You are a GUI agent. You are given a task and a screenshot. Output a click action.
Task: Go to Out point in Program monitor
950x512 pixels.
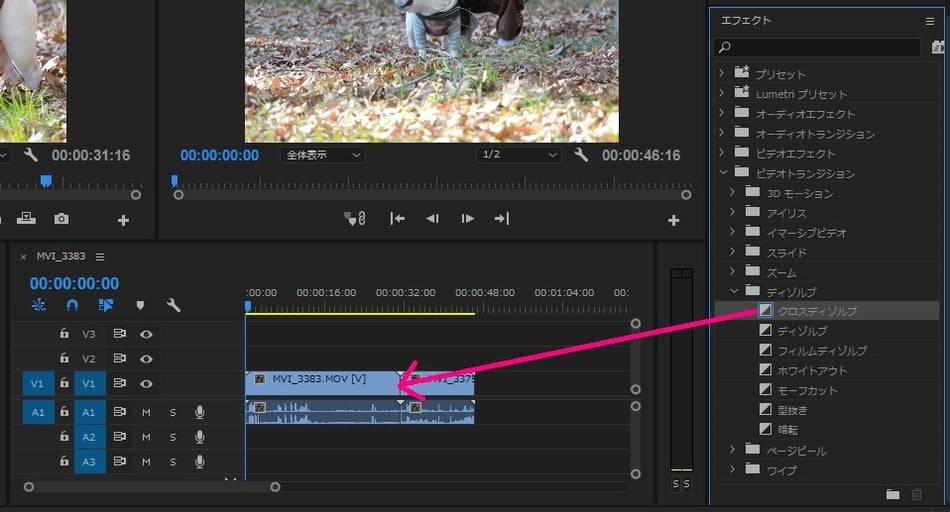pyautogui.click(x=502, y=219)
